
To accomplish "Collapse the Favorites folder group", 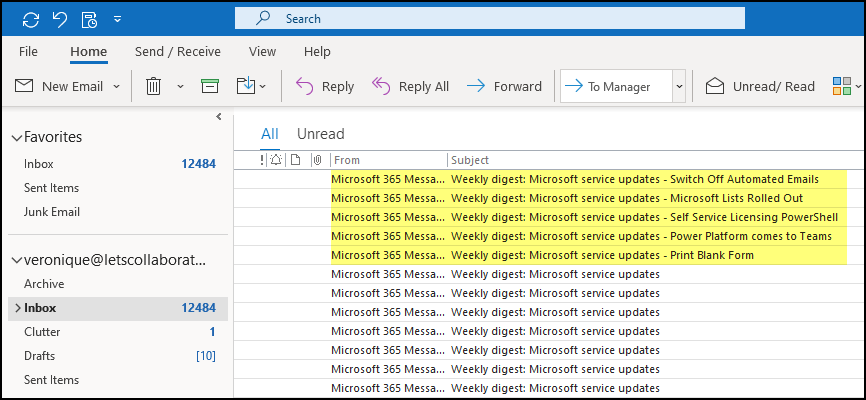I will coord(15,137).
